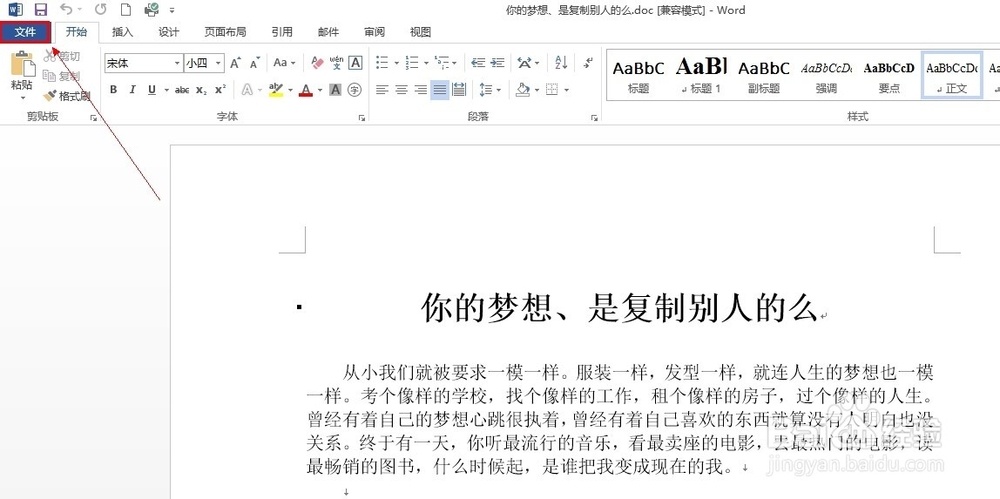Toggle superscript formatting
This screenshot has height=499, width=1000.
220,90
